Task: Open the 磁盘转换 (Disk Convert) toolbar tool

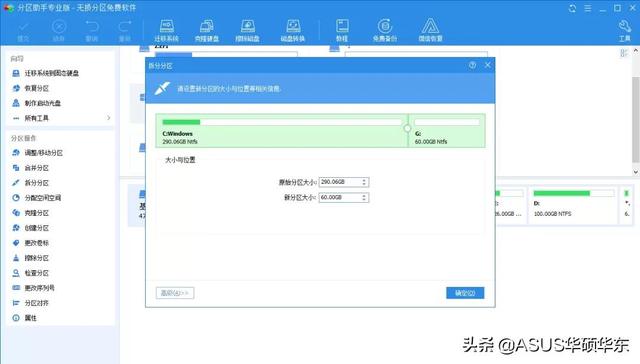Action: point(293,31)
